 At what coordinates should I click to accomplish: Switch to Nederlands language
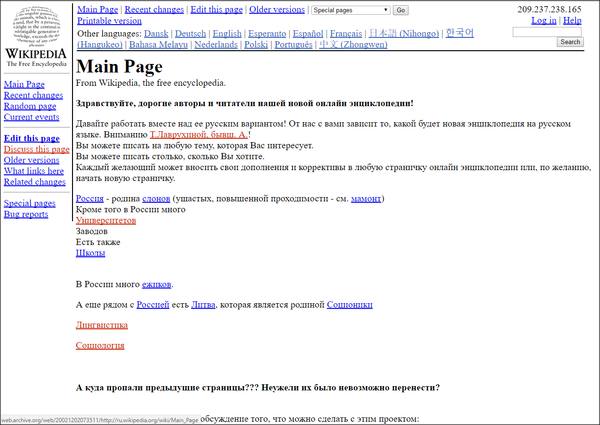point(216,45)
